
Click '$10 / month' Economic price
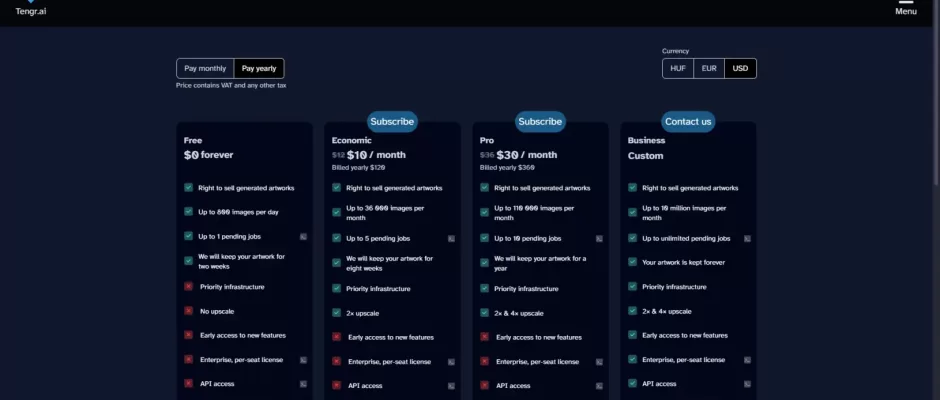pos(376,155)
